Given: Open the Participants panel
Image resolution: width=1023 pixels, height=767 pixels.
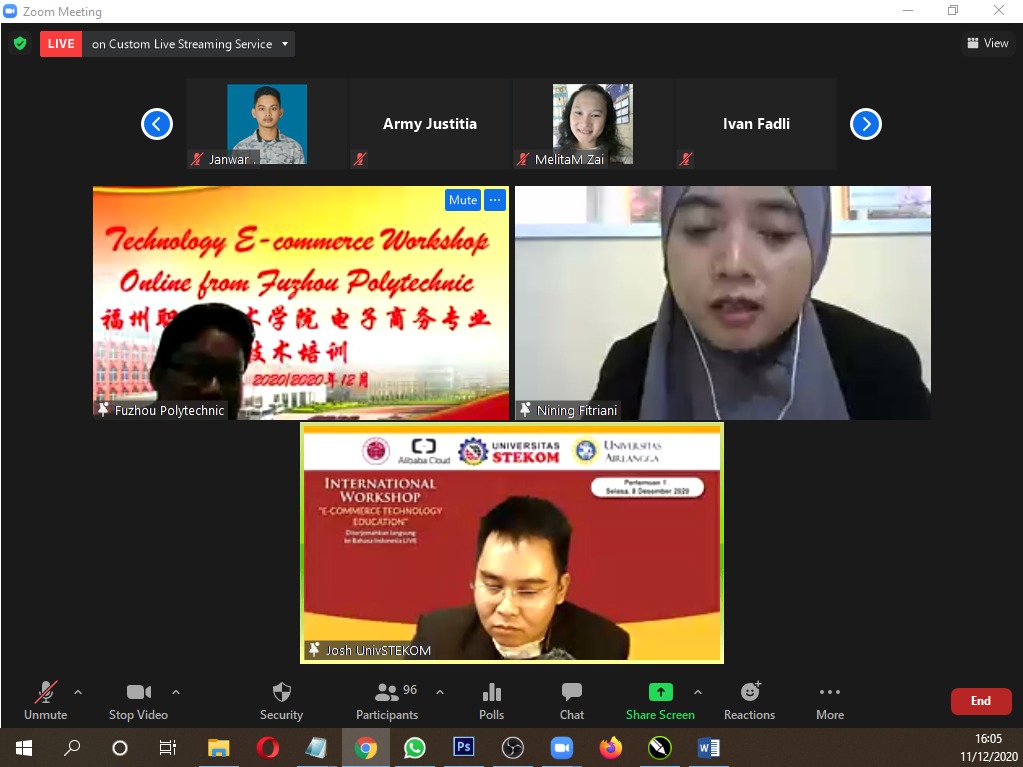Looking at the screenshot, I should coord(387,701).
